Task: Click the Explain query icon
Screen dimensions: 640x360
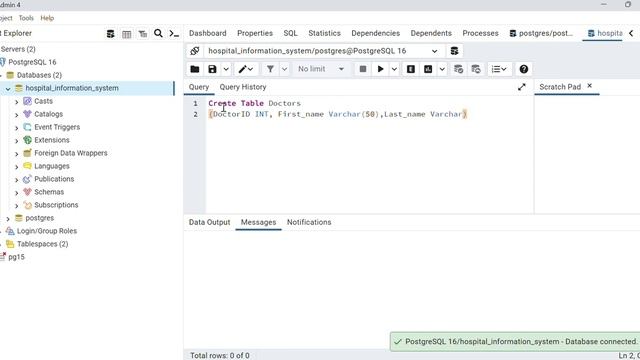Action: pos(411,69)
